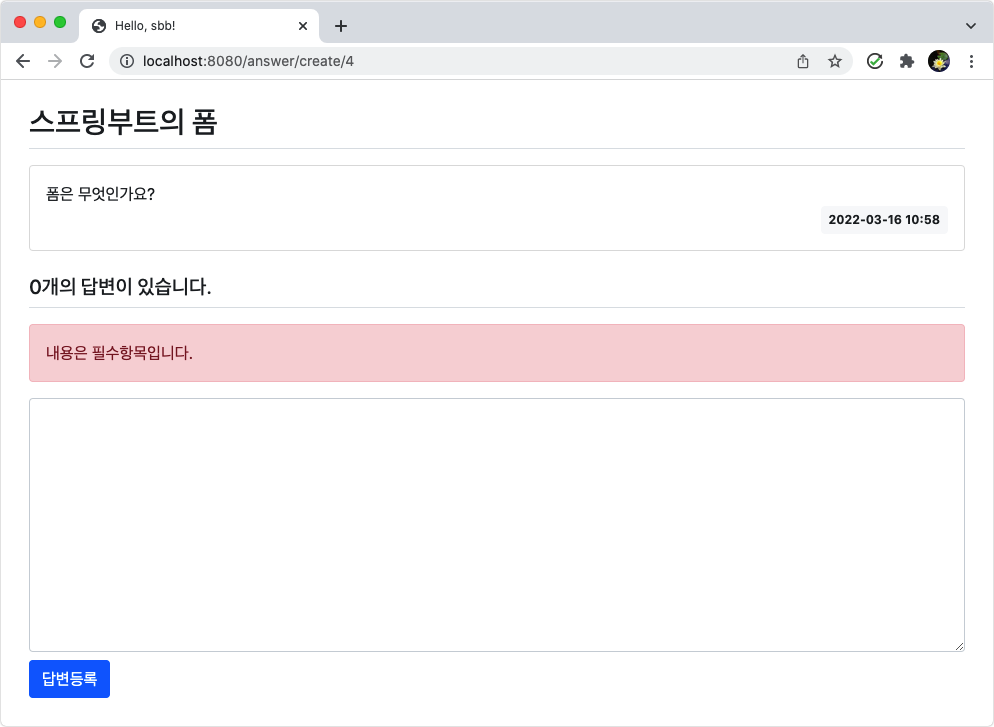Screen dimensions: 994x727
Task: View site information icon in address bar
Action: (127, 61)
